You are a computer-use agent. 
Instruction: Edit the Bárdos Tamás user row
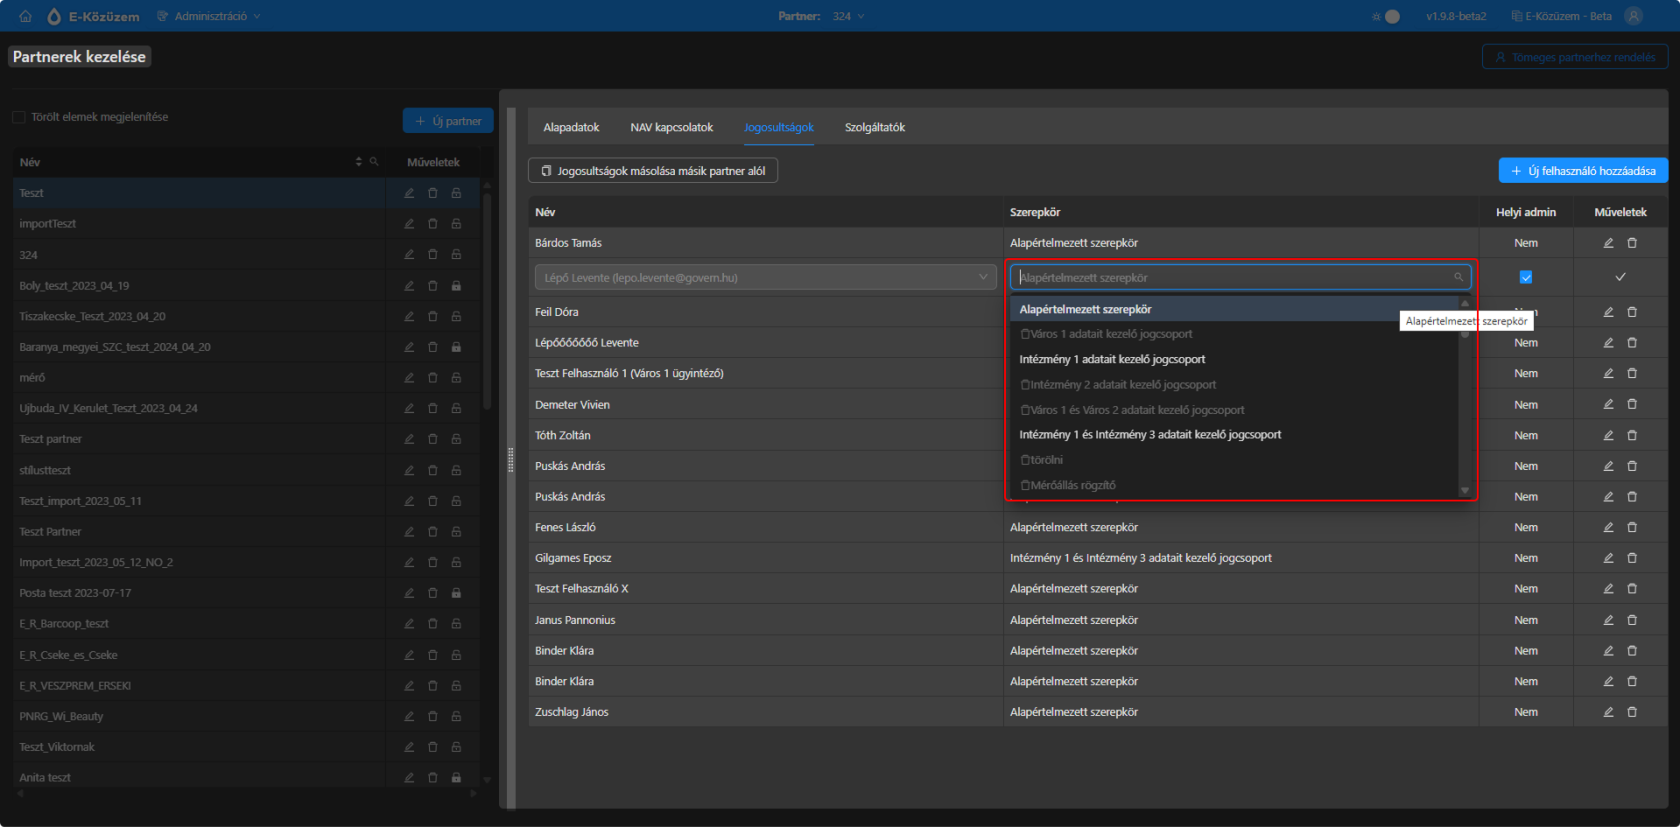tap(1608, 243)
